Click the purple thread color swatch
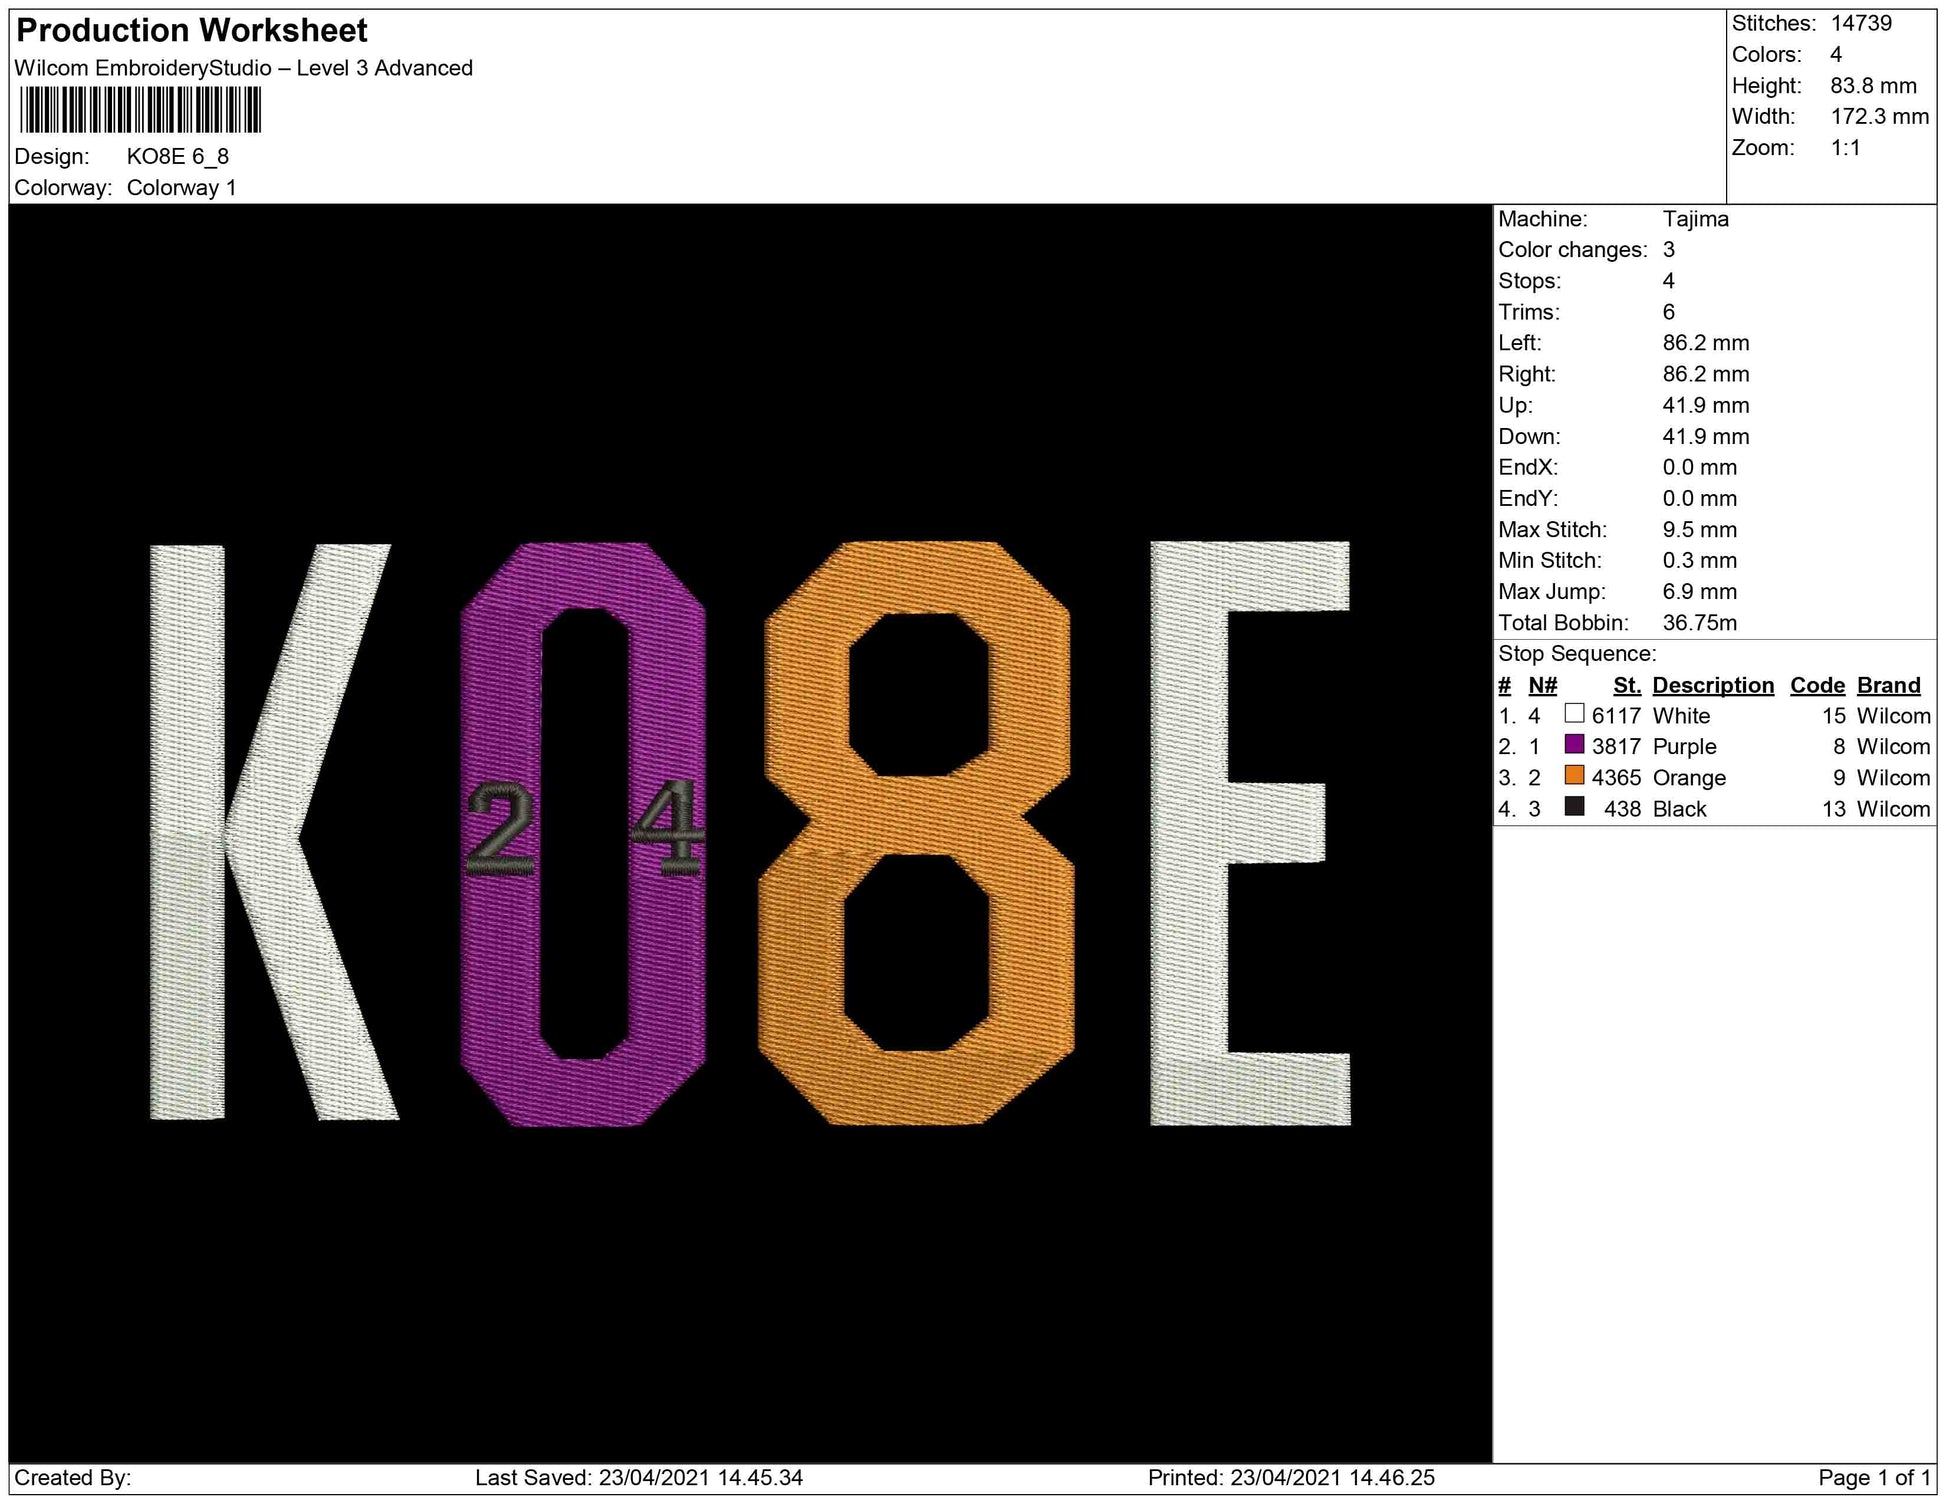The height and width of the screenshot is (1497, 1946). [x=1574, y=745]
